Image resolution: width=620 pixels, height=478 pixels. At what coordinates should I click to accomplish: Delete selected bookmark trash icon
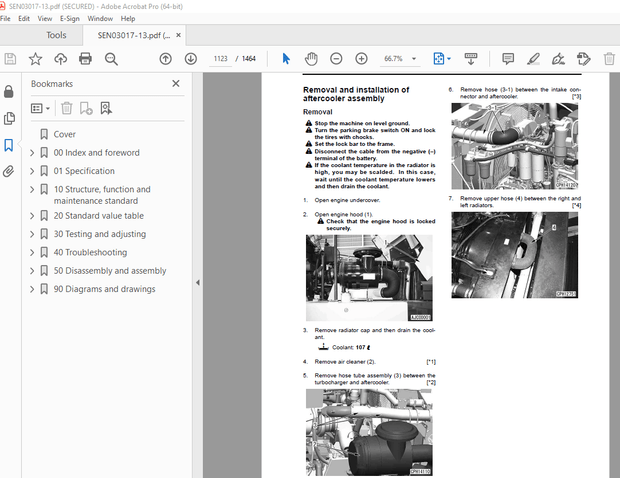coord(66,108)
